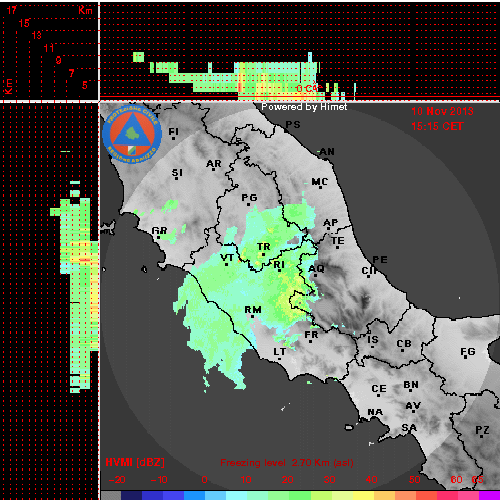Screen dimensions: 500x500
Task: Select the 'FG' city label on map
Action: point(468,351)
